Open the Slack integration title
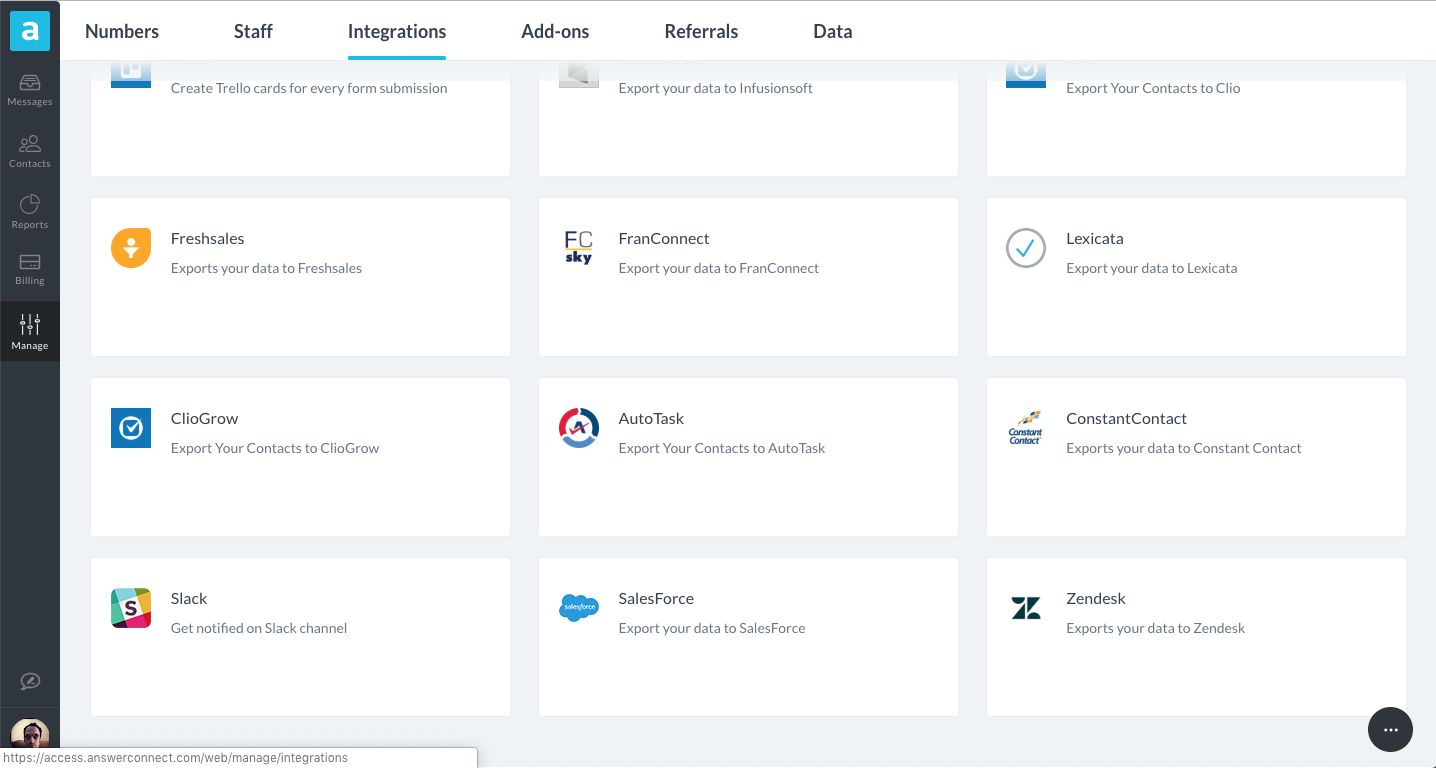The width and height of the screenshot is (1436, 768). click(189, 598)
